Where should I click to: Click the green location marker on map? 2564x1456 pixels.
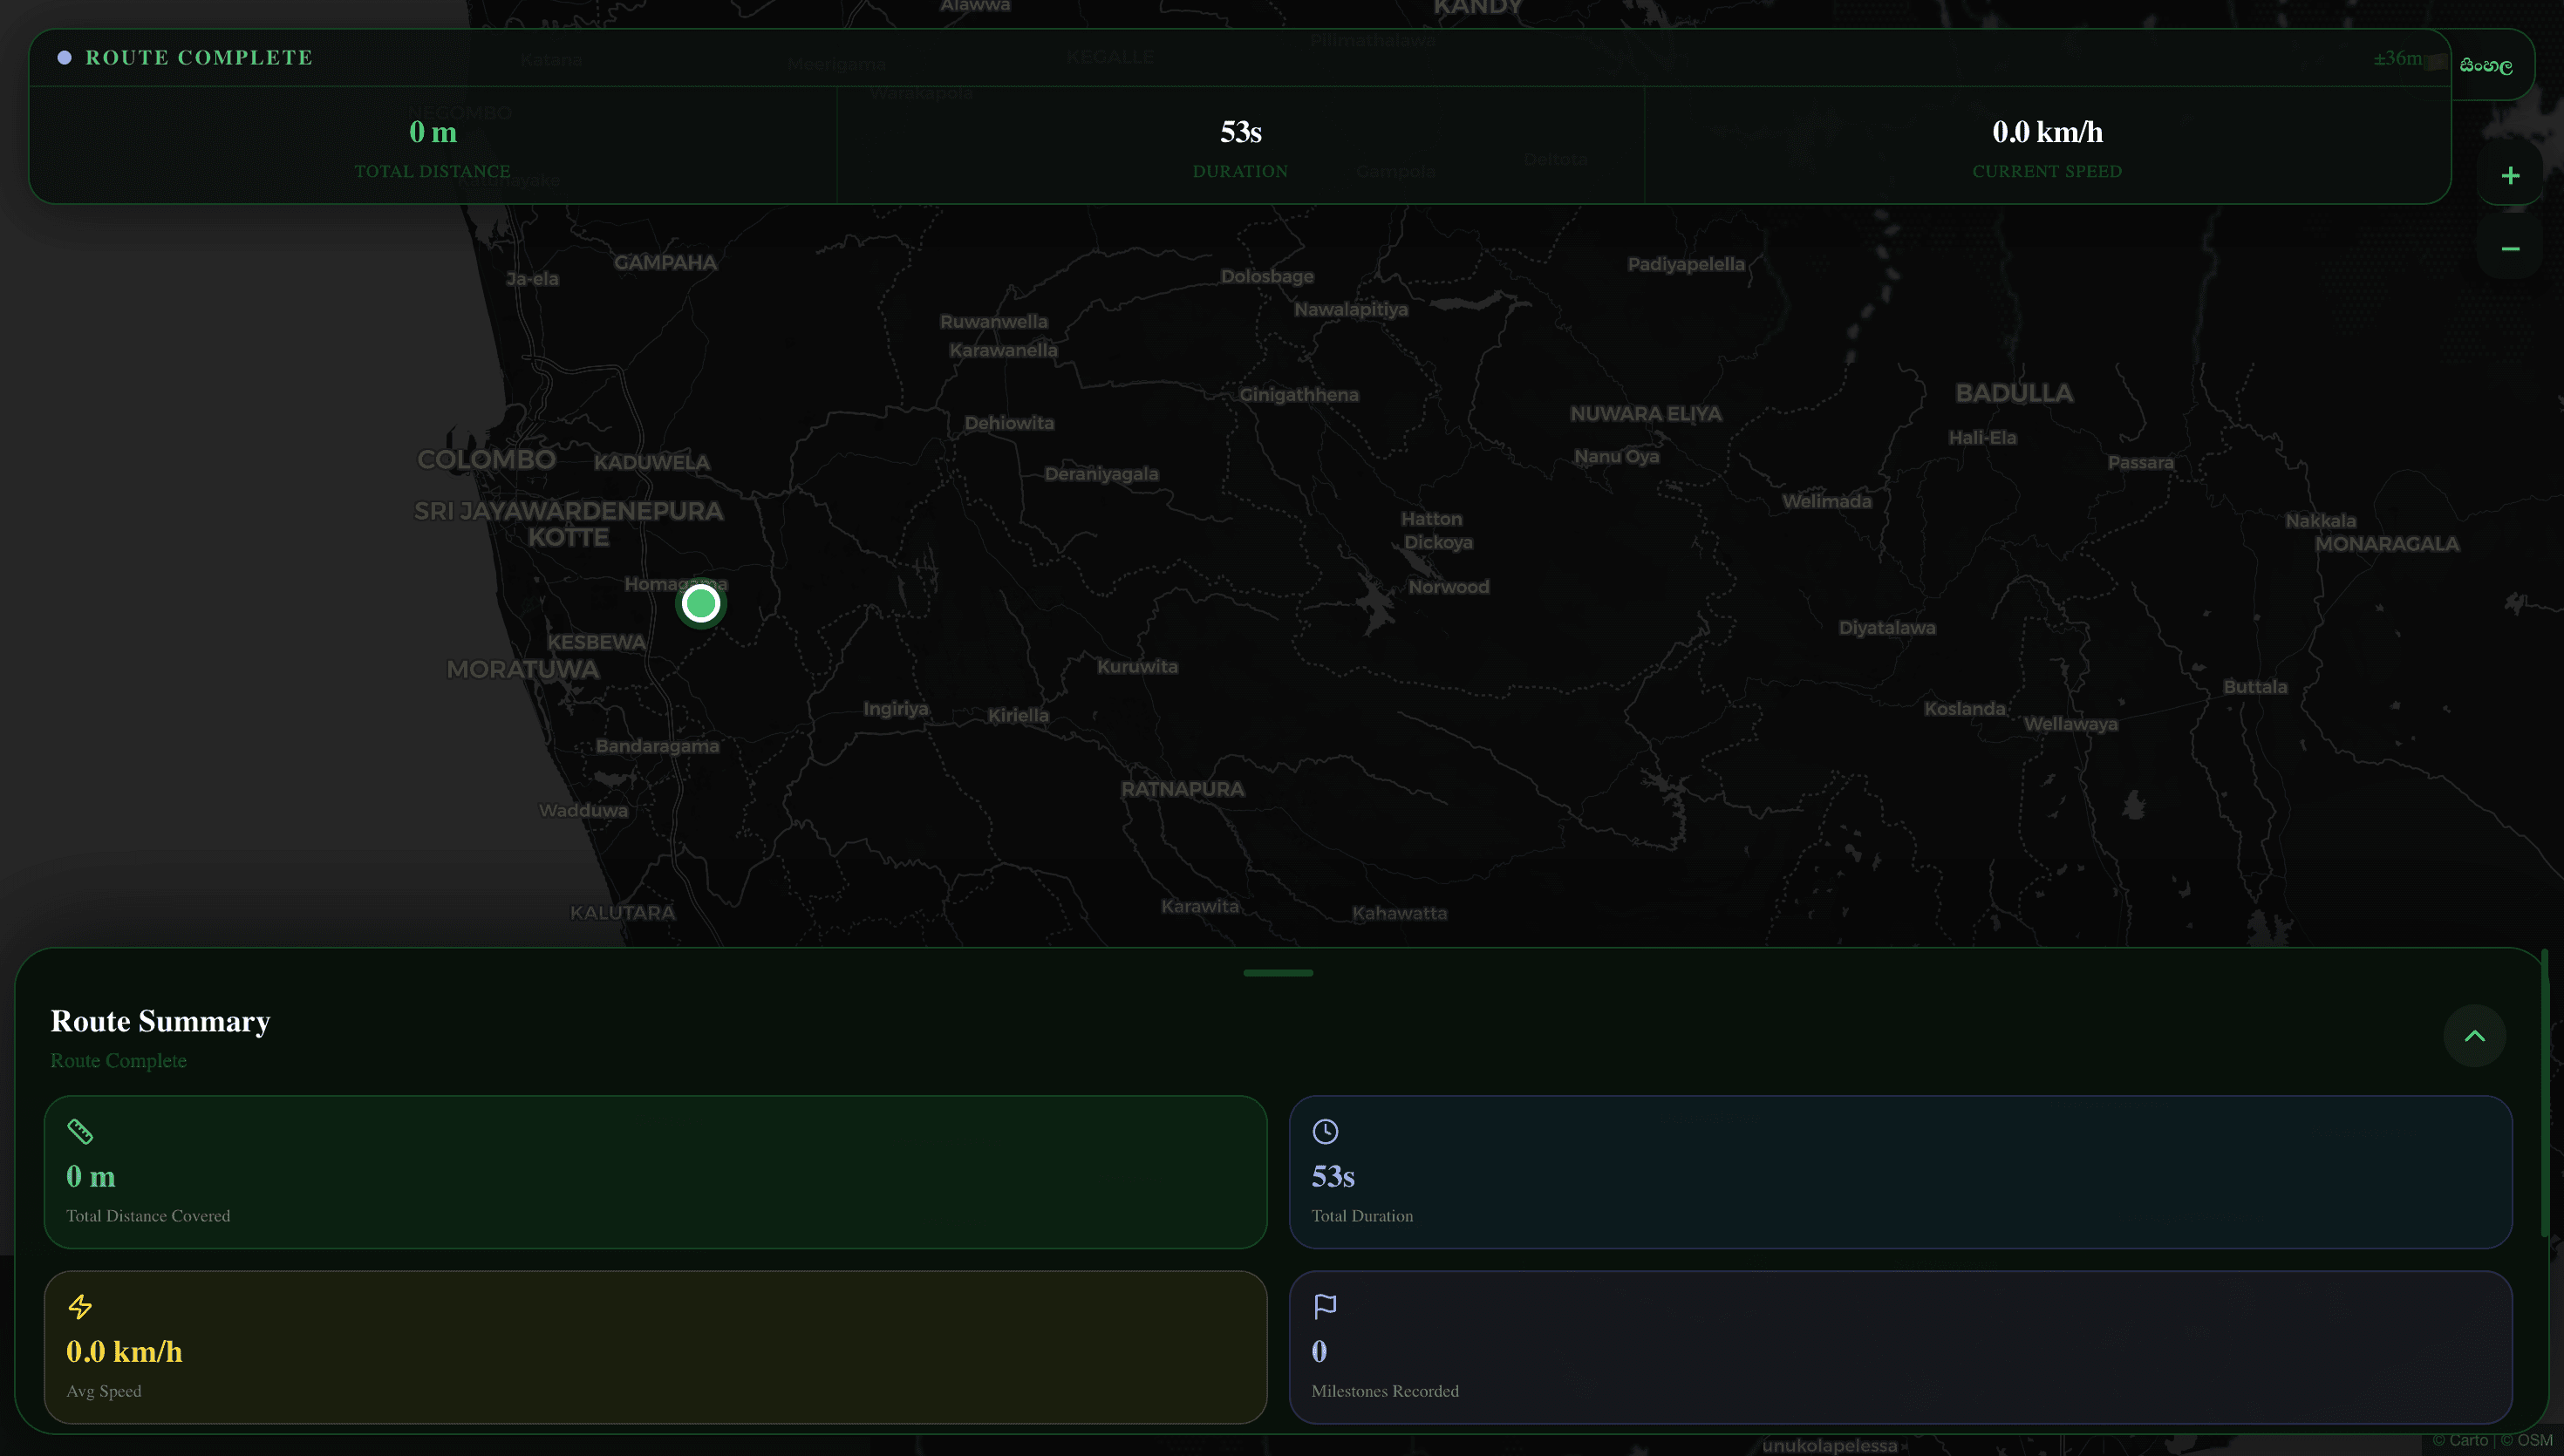tap(700, 603)
